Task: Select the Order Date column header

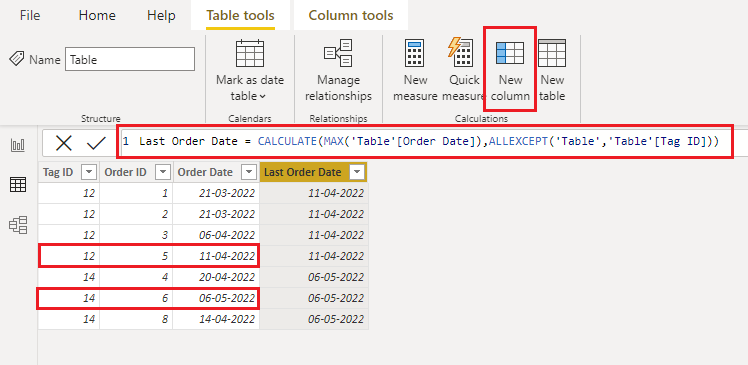Action: [205, 172]
